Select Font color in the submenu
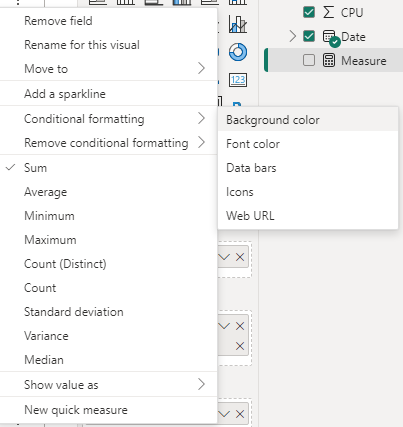 click(x=308, y=144)
